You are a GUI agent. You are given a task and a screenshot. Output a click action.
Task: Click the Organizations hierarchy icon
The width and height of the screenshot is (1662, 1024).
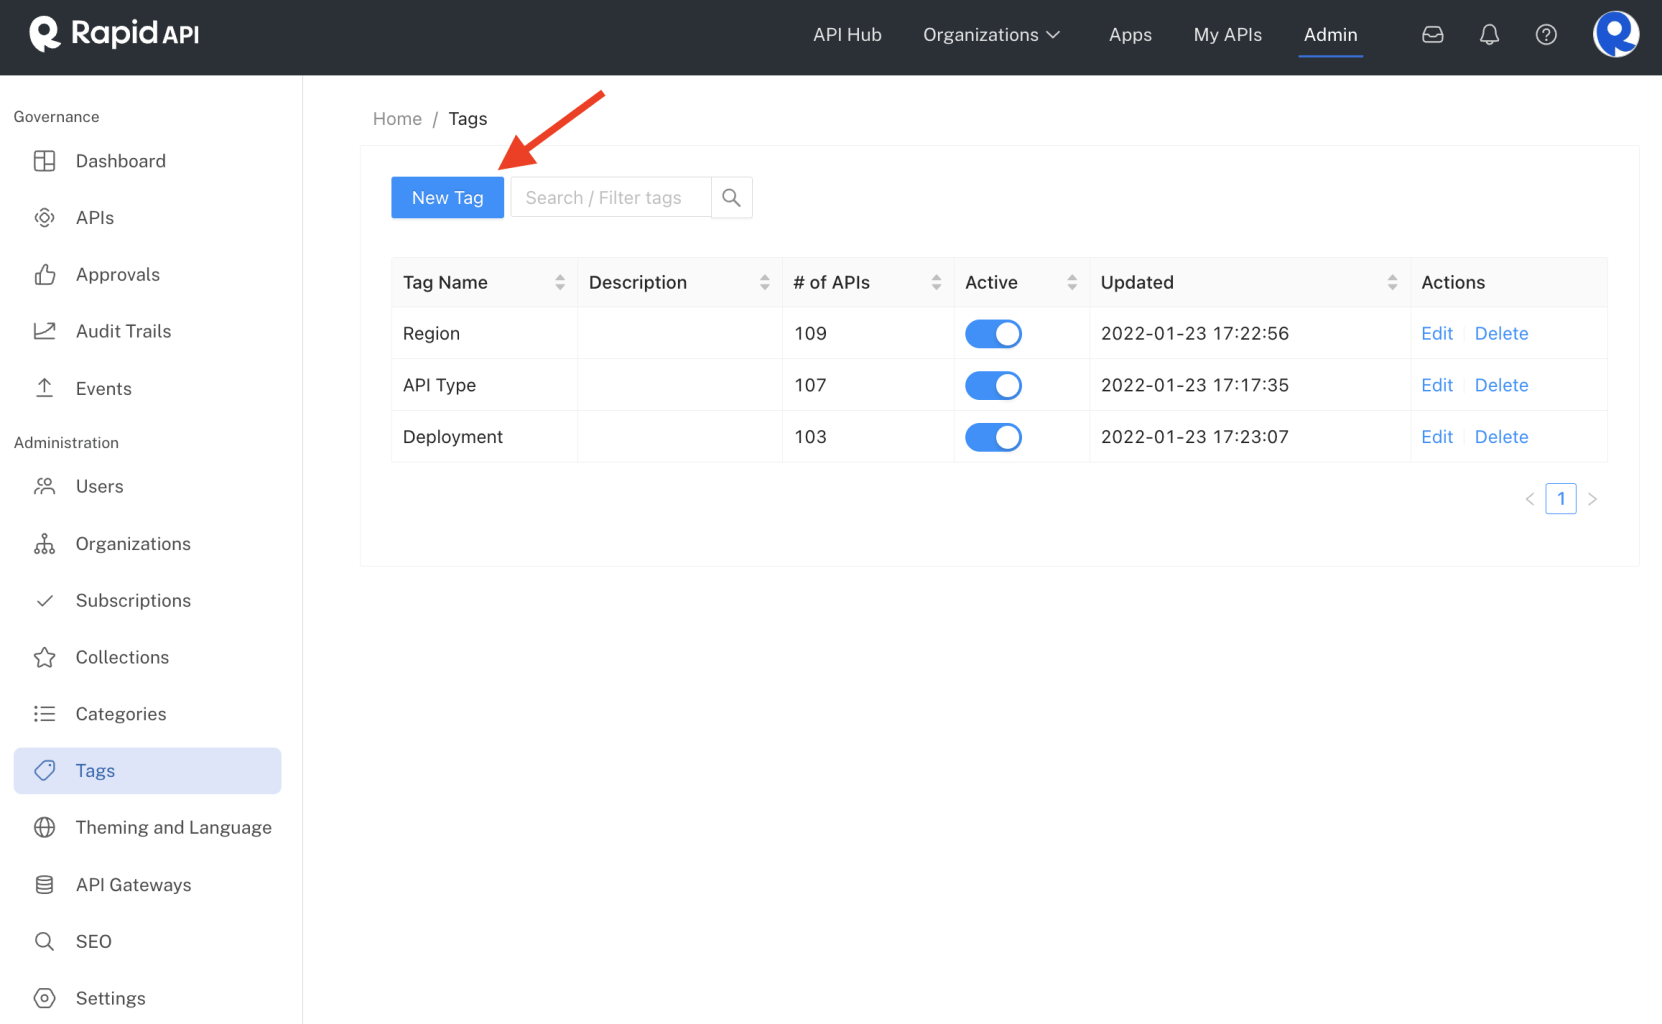pyautogui.click(x=44, y=544)
